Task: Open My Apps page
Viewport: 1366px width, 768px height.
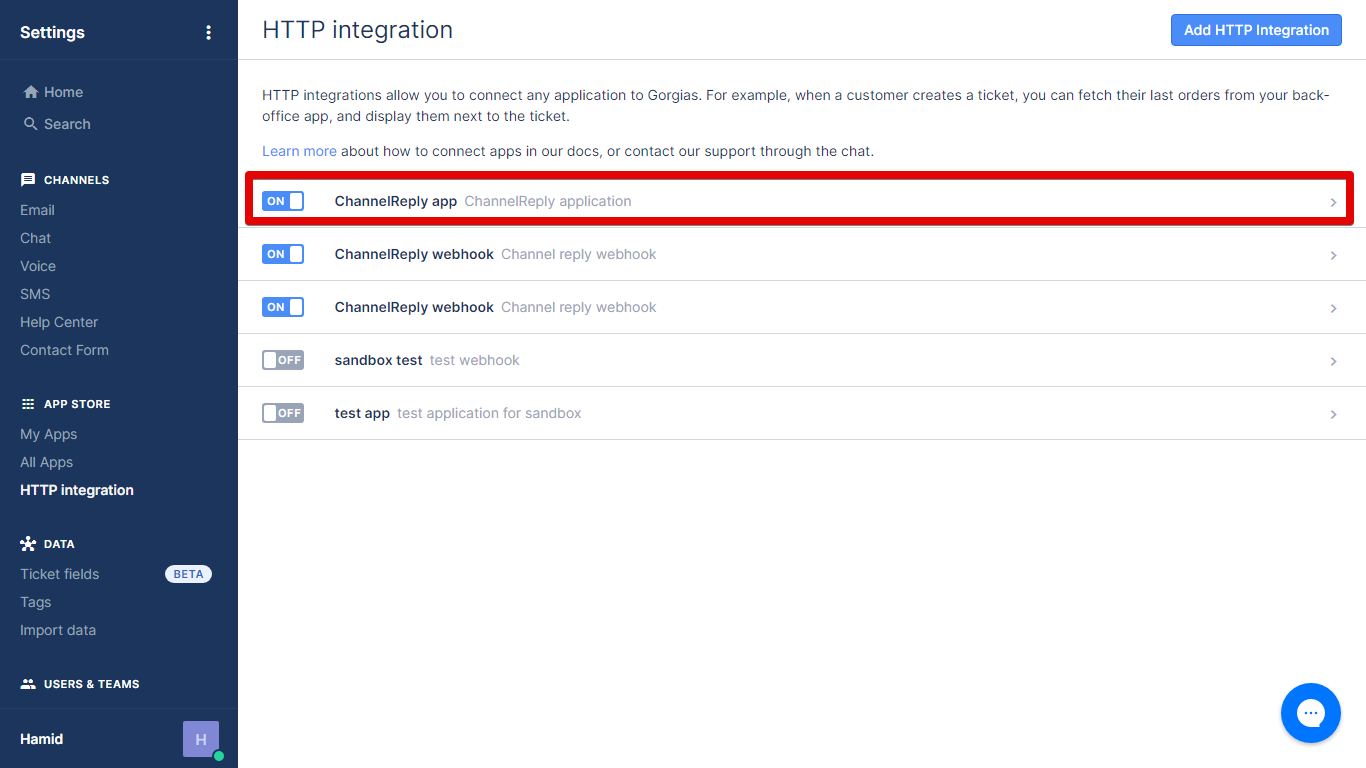Action: pos(48,434)
